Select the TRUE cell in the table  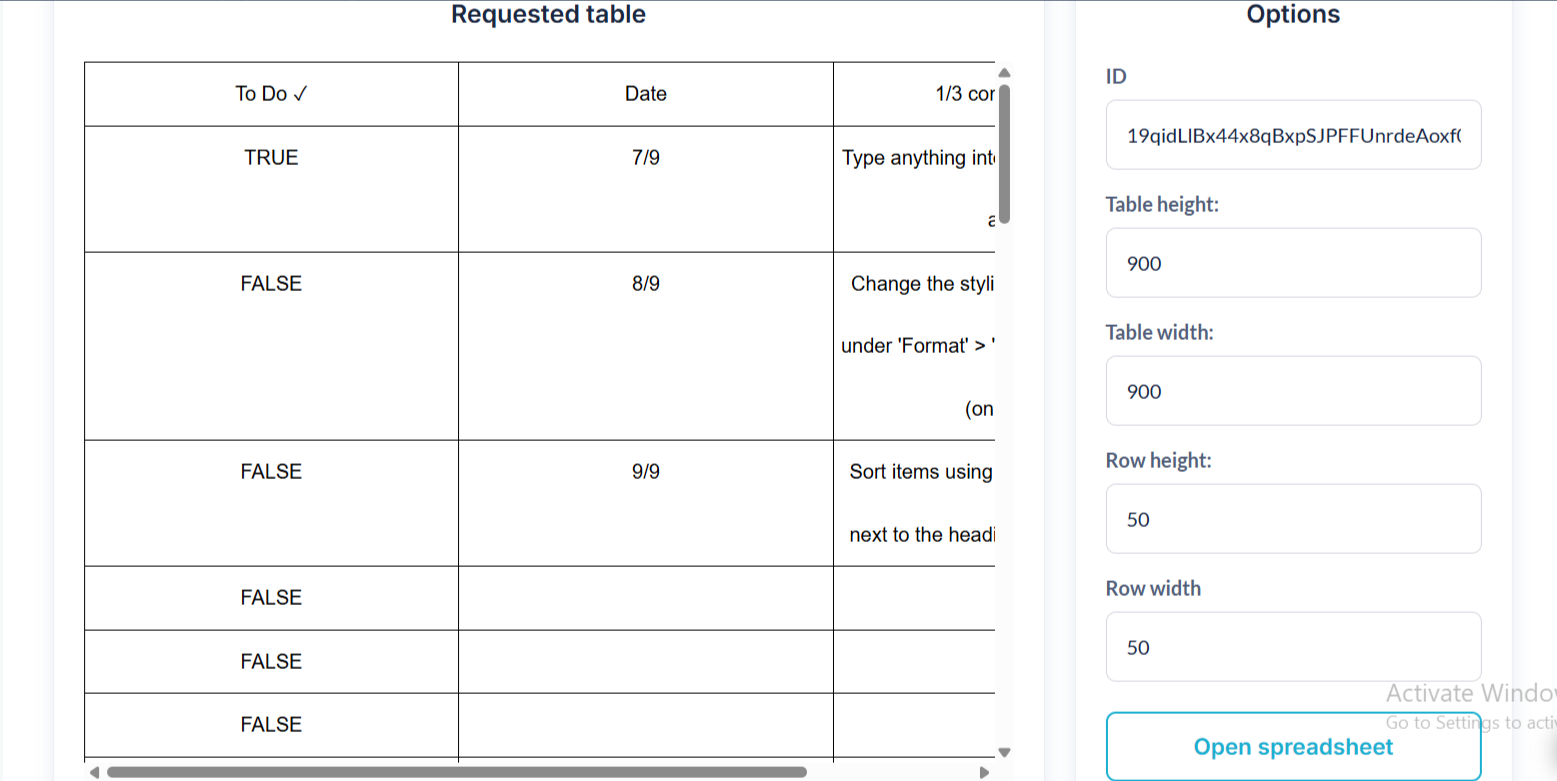[271, 158]
